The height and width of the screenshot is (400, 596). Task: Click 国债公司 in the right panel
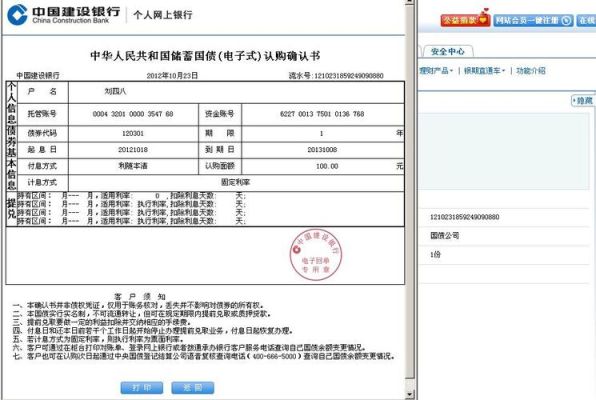444,236
